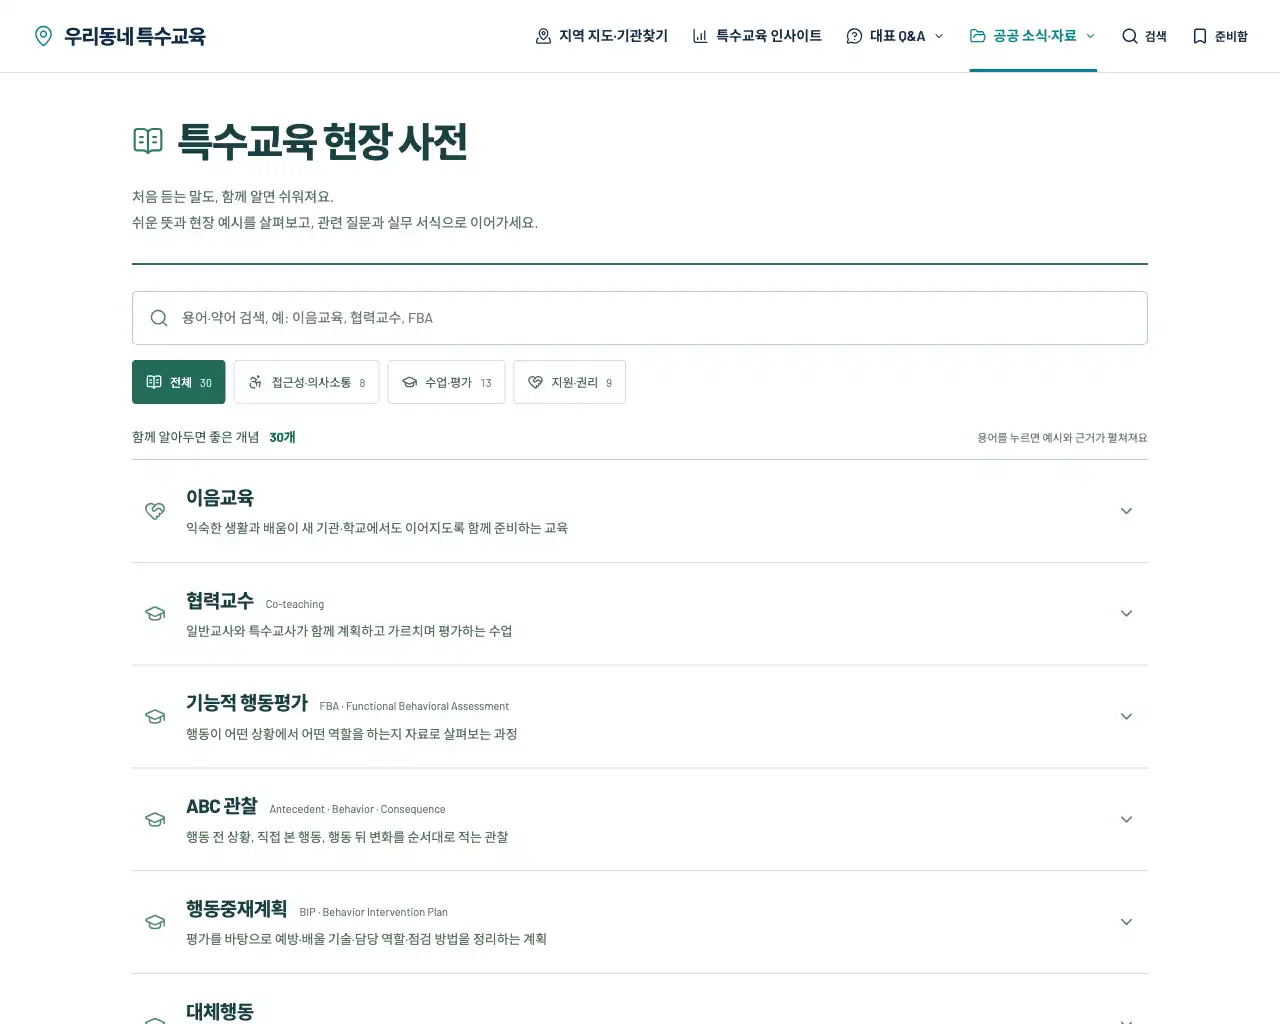Click the graduation cap icon beside ABC 관찰
The width and height of the screenshot is (1280, 1024).
(x=155, y=820)
